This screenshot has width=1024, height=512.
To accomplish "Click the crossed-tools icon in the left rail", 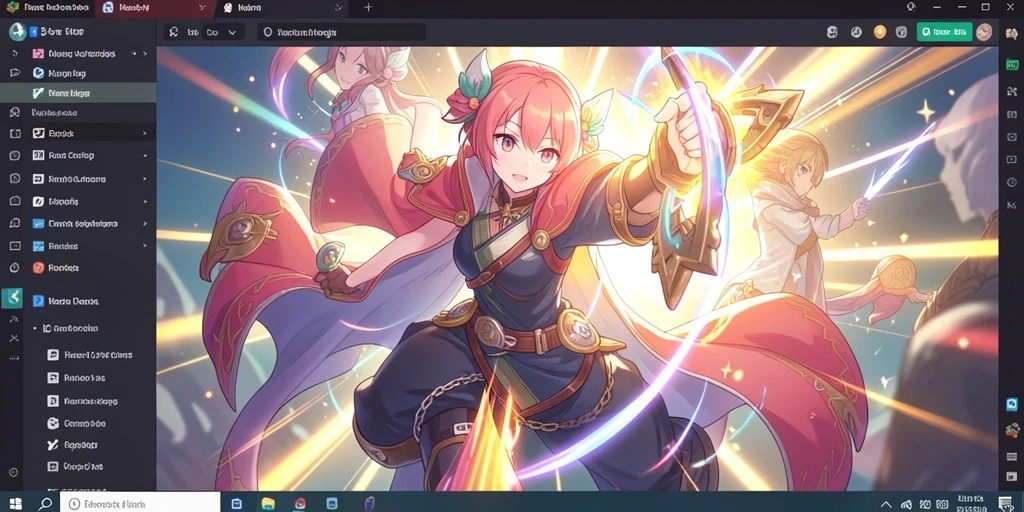I will [x=14, y=338].
